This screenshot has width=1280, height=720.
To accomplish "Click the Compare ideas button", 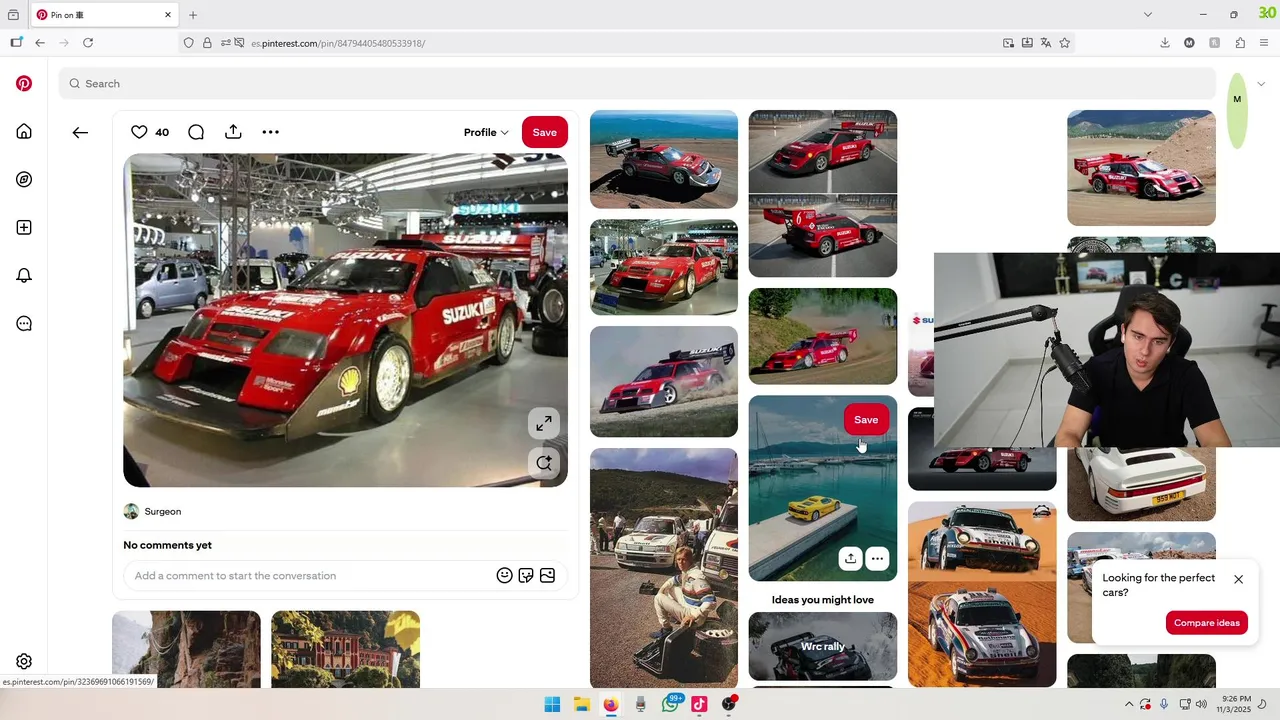I will [1207, 623].
